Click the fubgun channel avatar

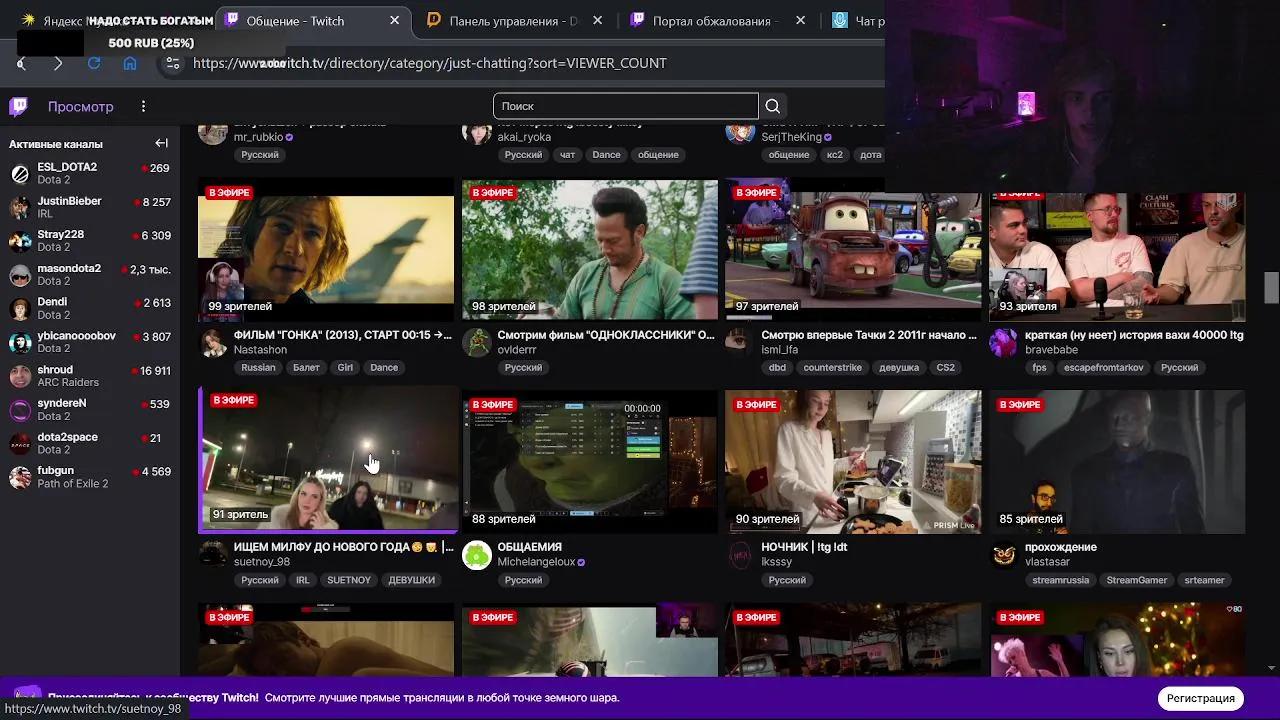pos(20,477)
